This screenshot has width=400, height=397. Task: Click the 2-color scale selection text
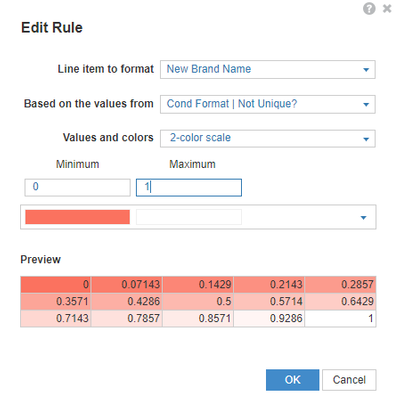click(x=200, y=138)
